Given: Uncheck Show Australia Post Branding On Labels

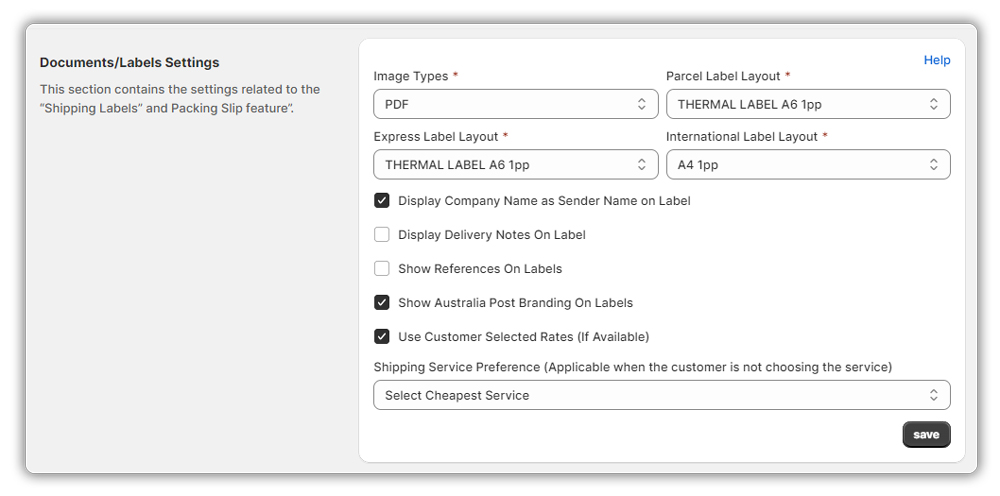Looking at the screenshot, I should (381, 303).
